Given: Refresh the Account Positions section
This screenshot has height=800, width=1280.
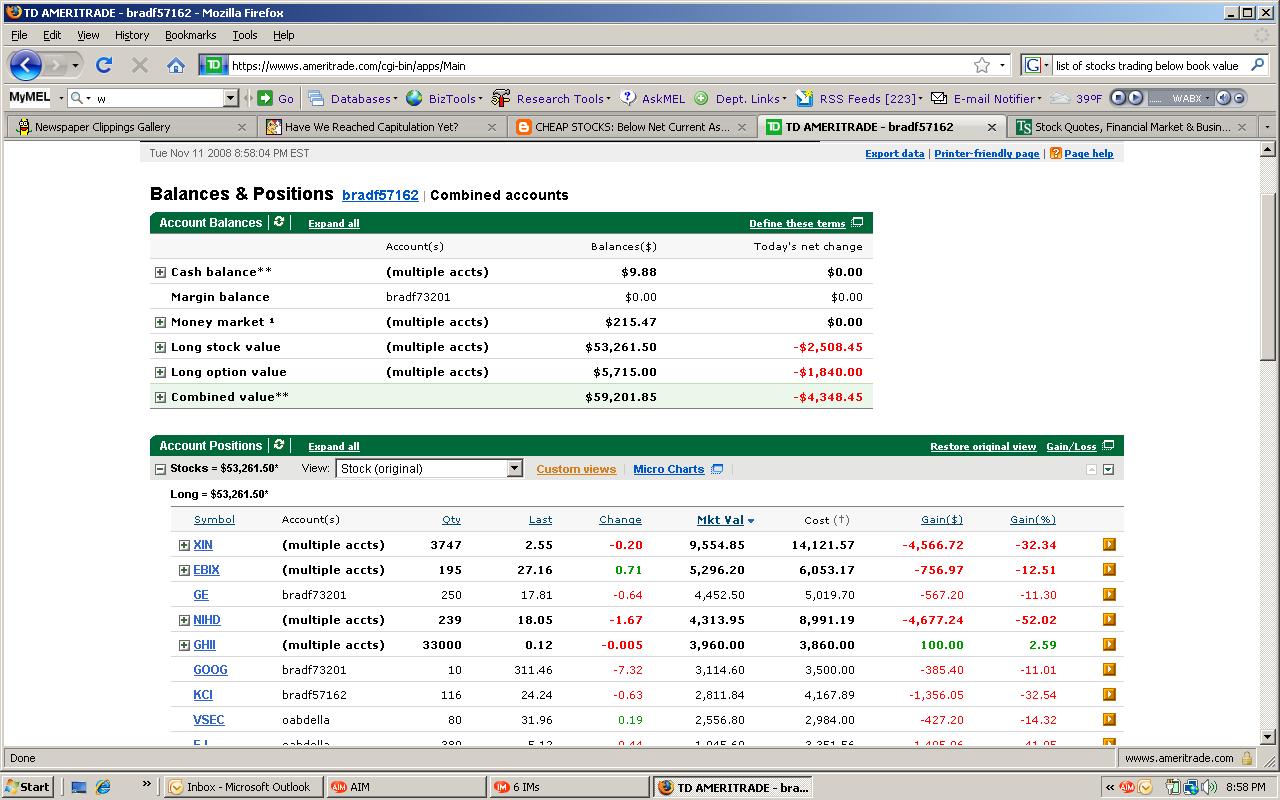Looking at the screenshot, I should pyautogui.click(x=279, y=445).
